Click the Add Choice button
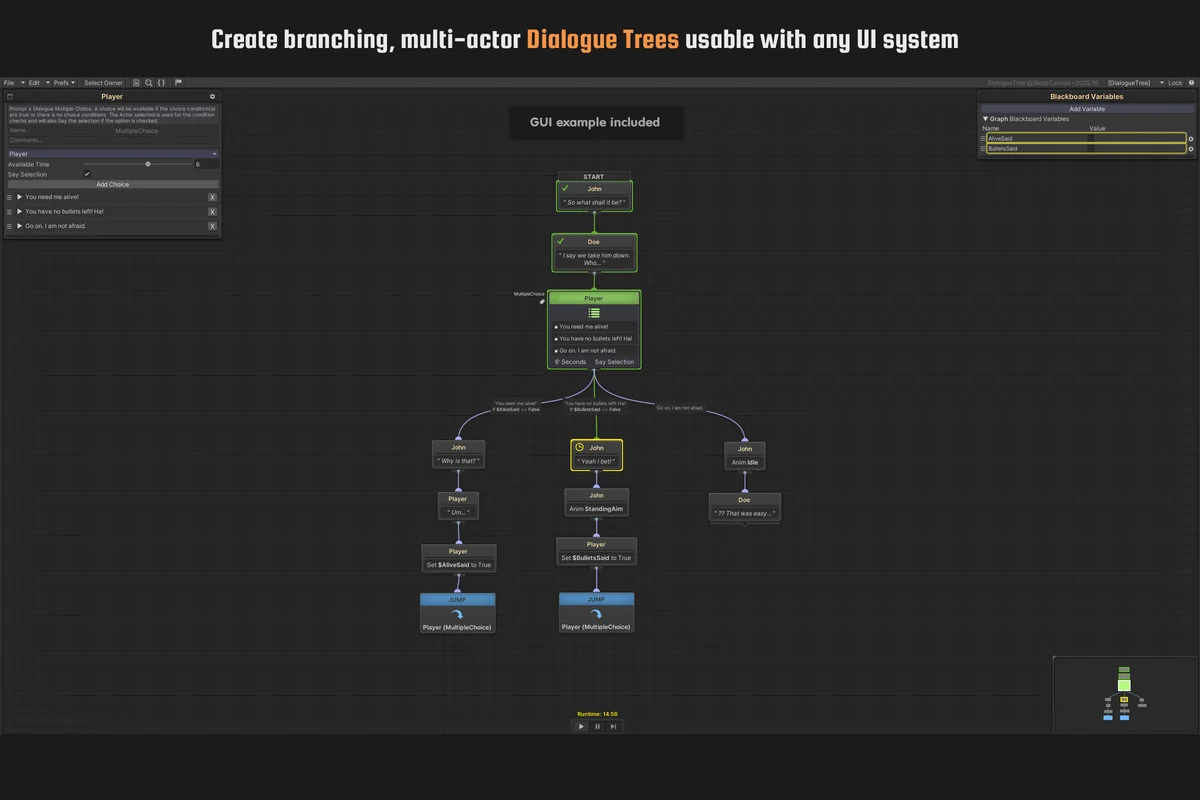This screenshot has width=1200, height=800. coord(112,184)
